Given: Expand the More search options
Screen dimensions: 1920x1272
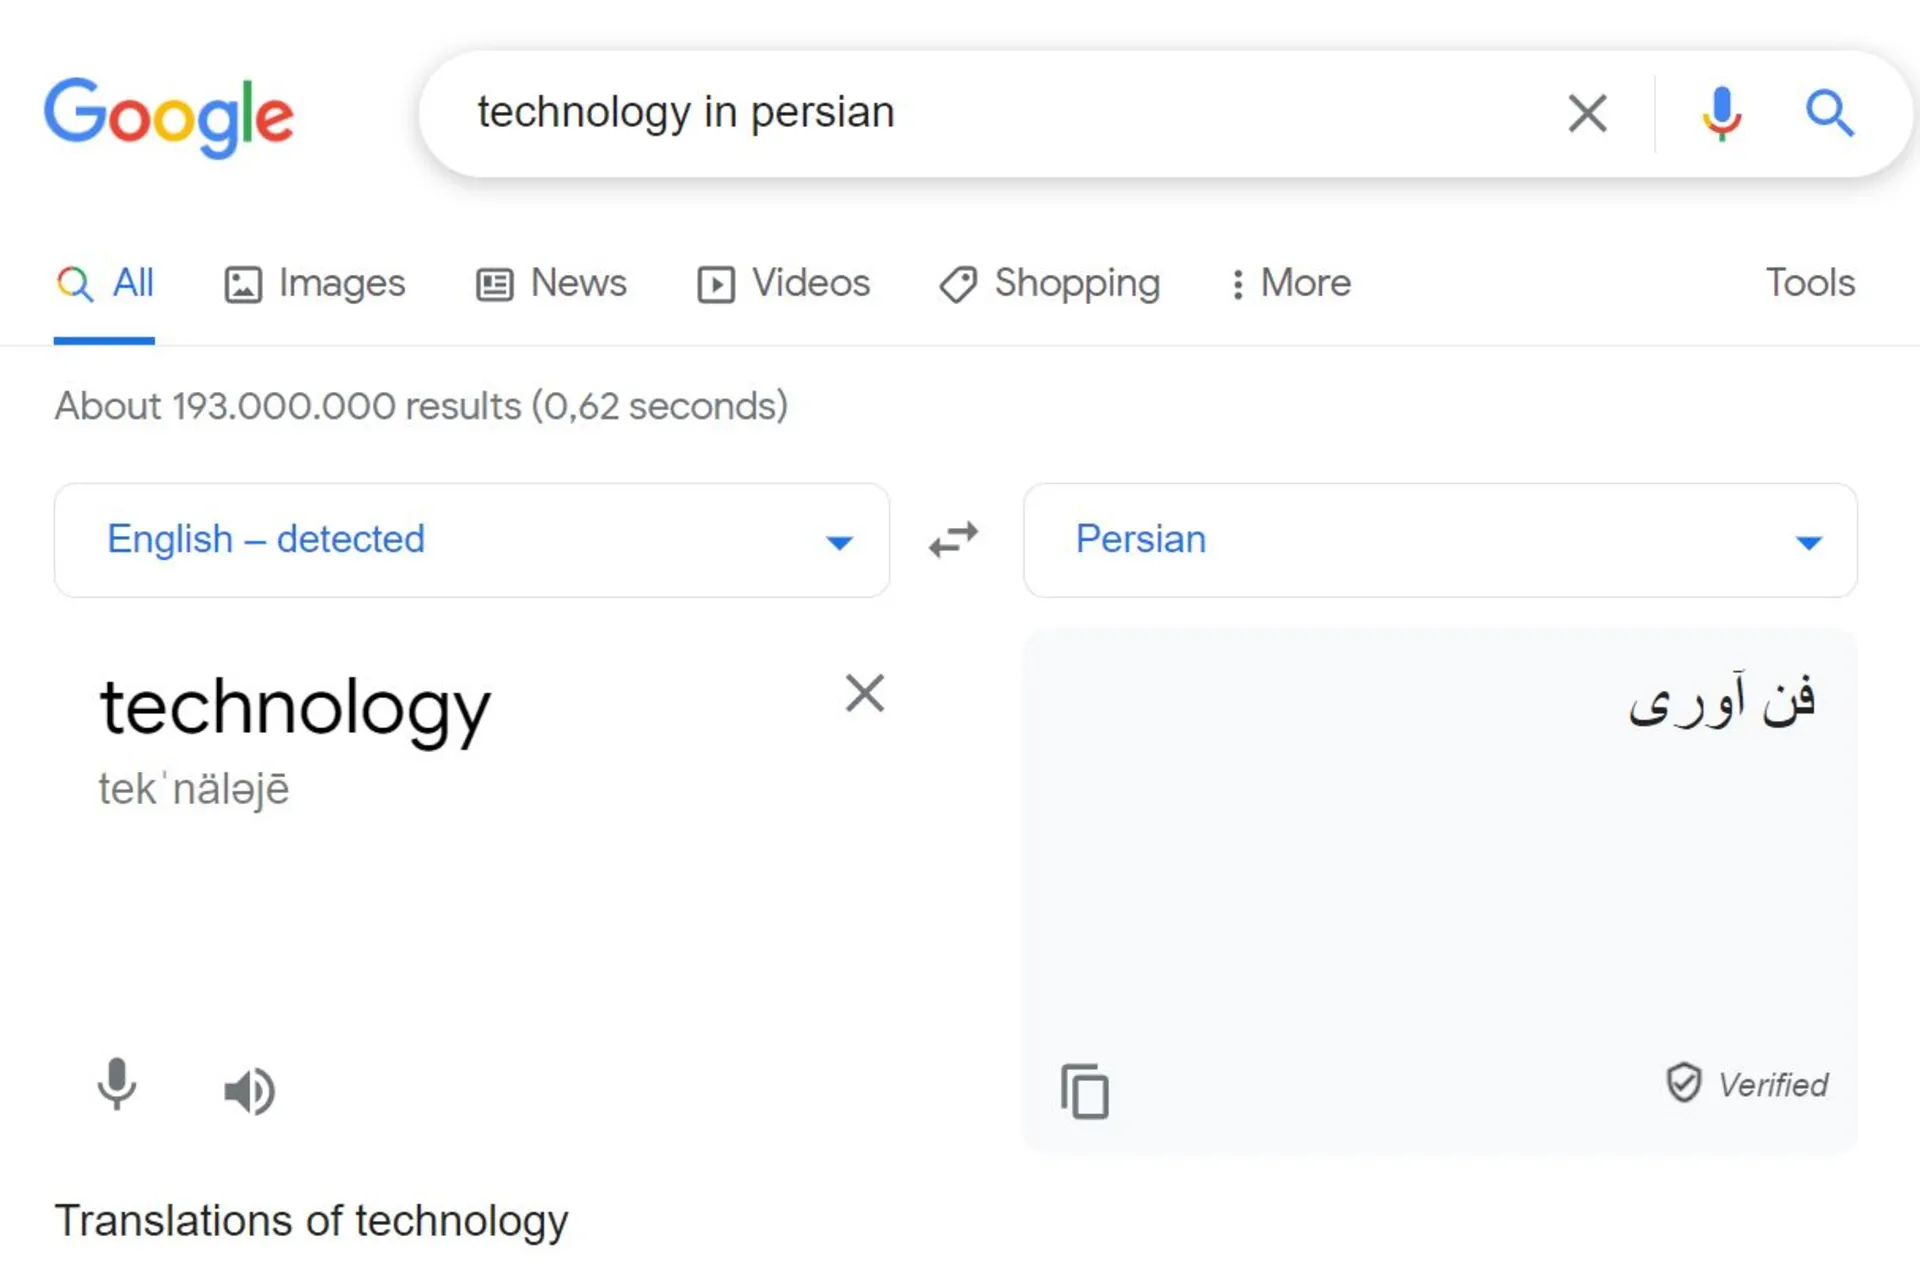Looking at the screenshot, I should (1291, 284).
